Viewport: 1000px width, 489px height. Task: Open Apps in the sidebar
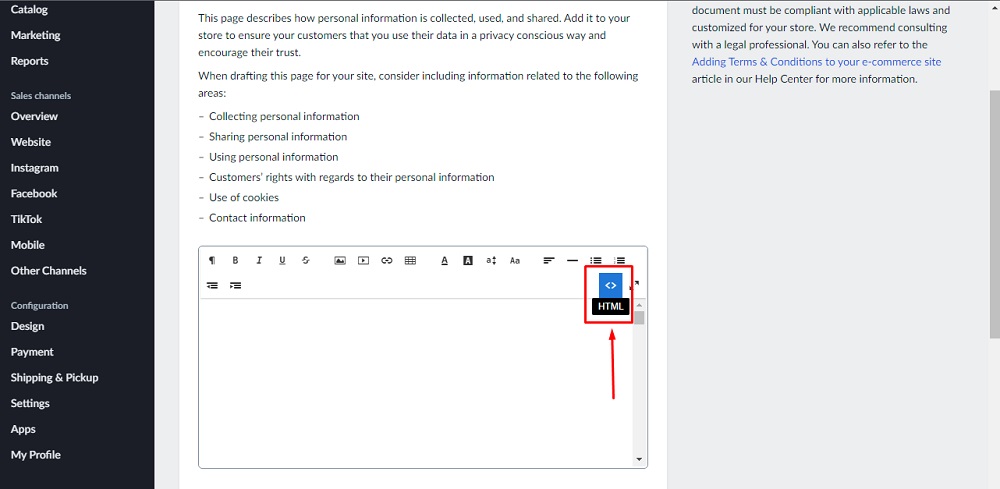point(23,429)
